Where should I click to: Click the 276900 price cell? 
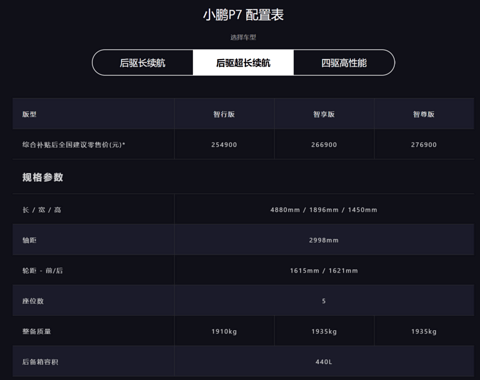click(424, 145)
